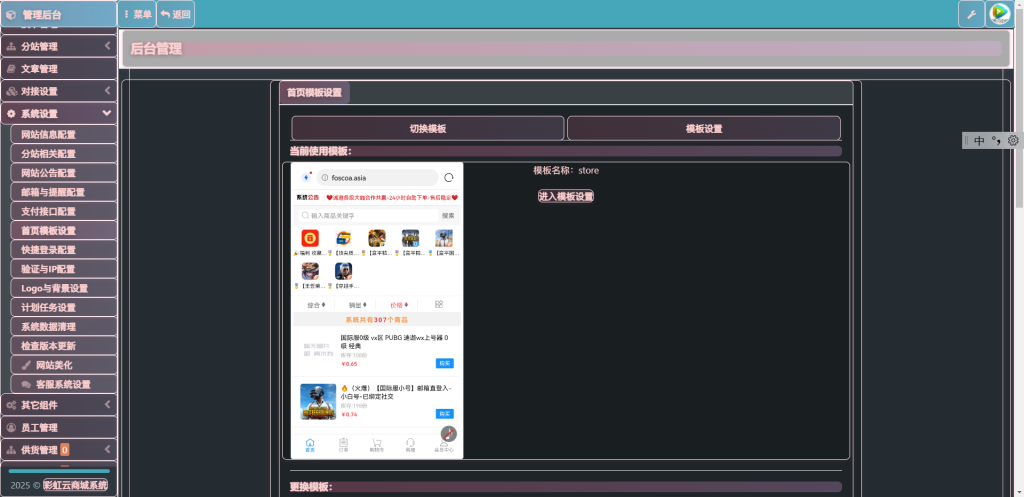
Task: Click the reload icon in template preview
Action: pyautogui.click(x=449, y=177)
